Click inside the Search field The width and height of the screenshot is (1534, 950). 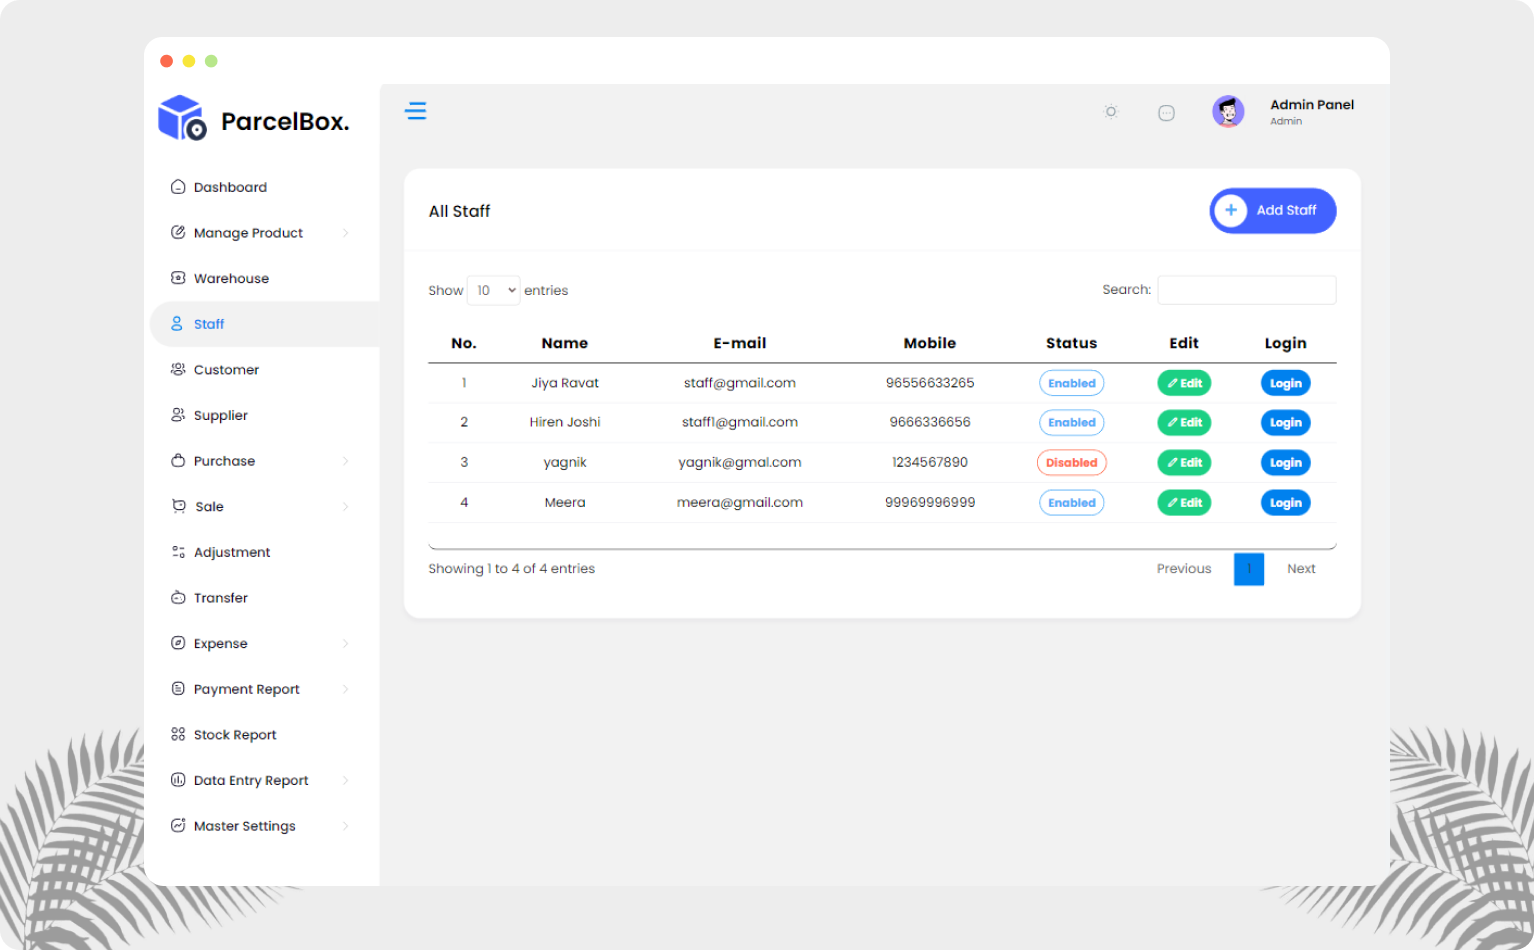point(1246,290)
